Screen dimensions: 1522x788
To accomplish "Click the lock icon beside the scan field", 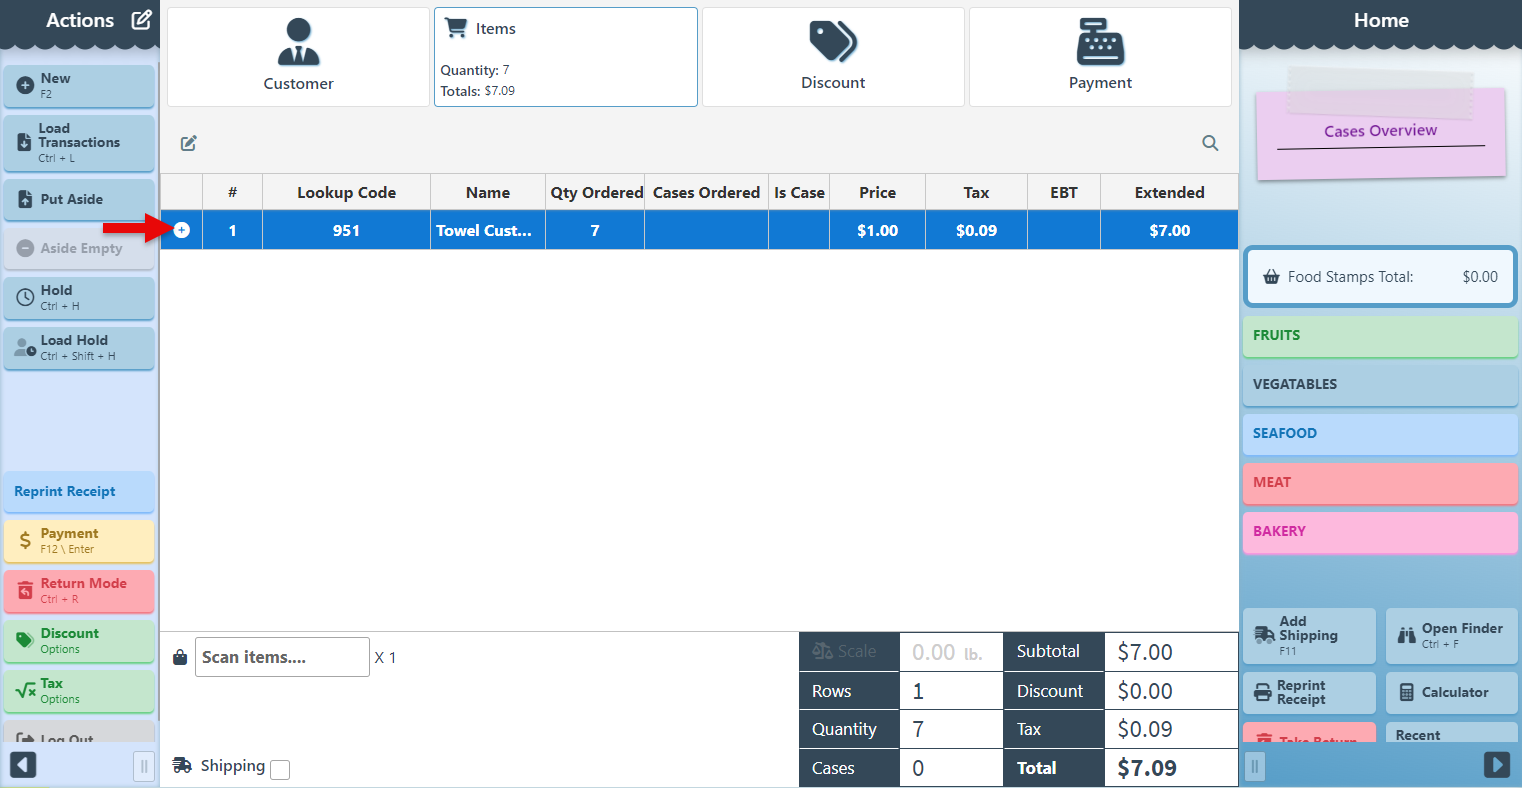I will [180, 657].
